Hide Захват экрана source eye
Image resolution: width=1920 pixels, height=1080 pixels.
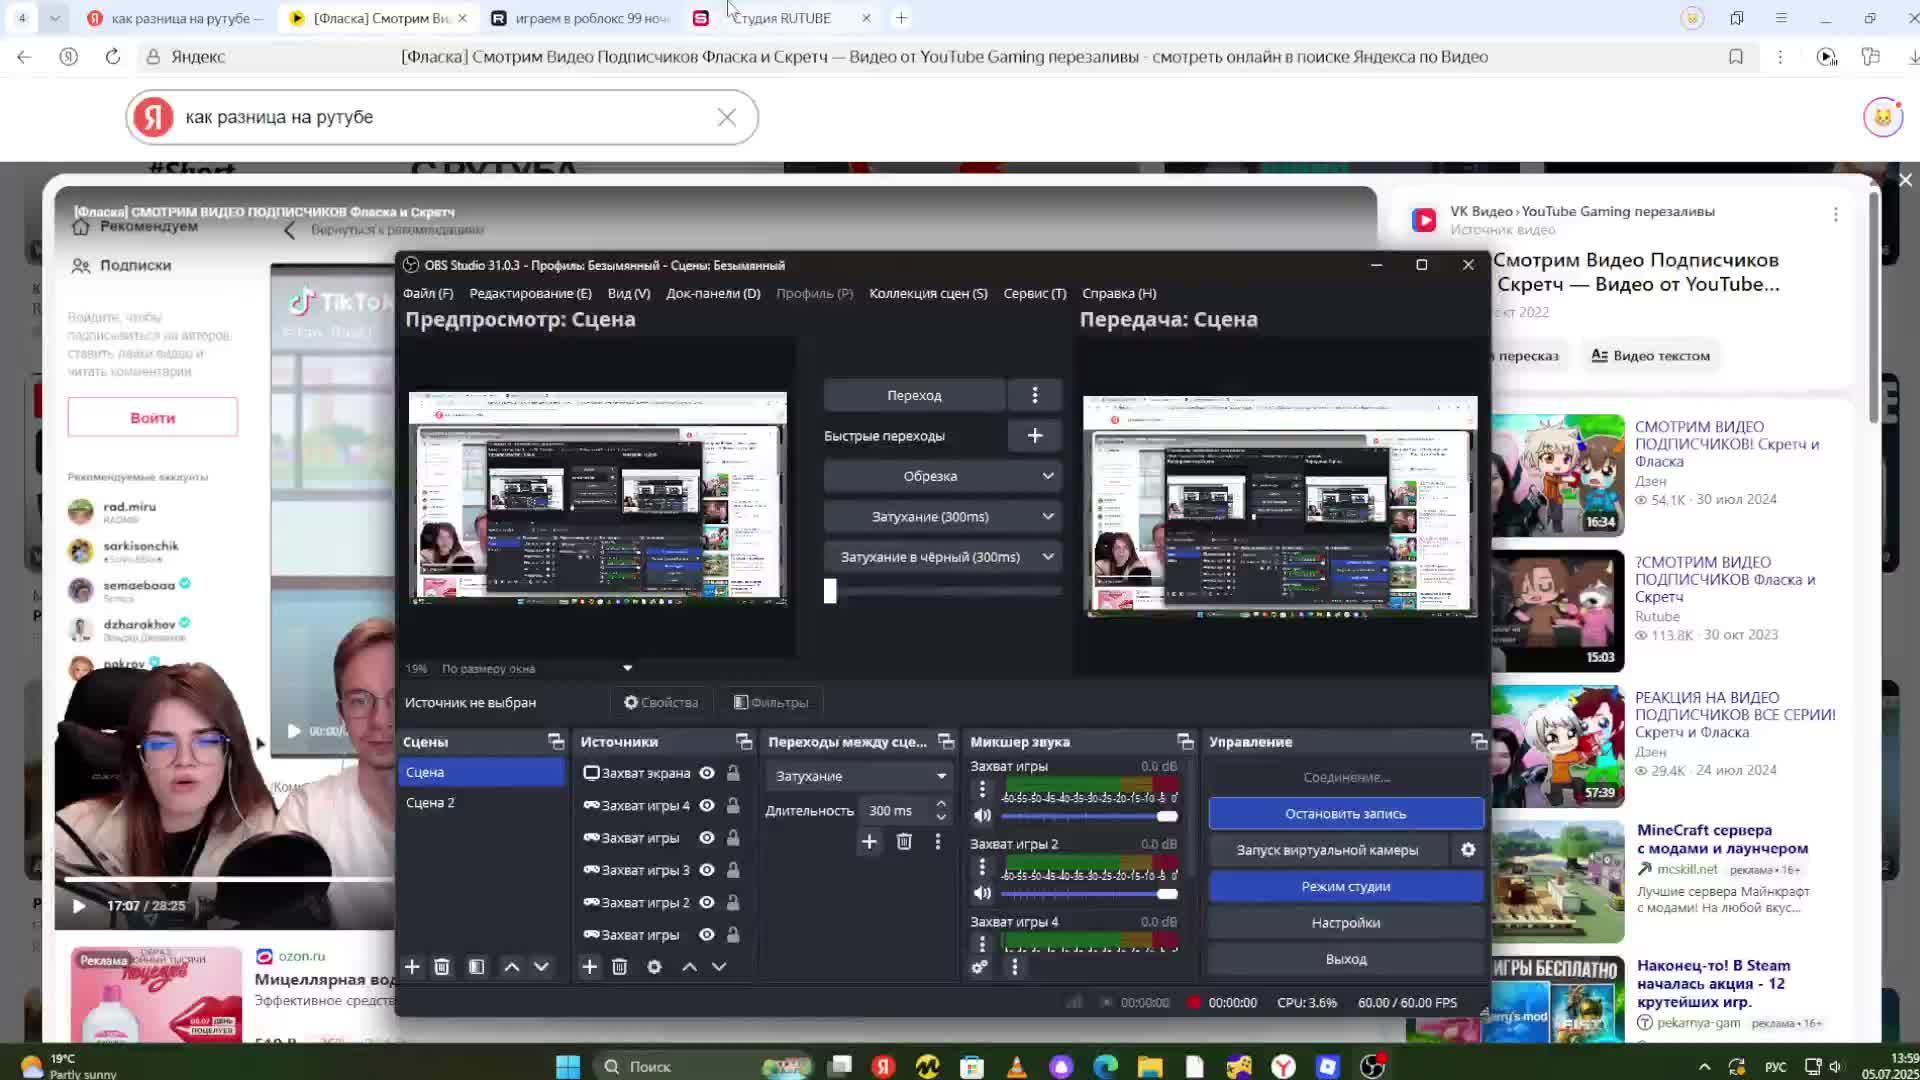(x=707, y=773)
